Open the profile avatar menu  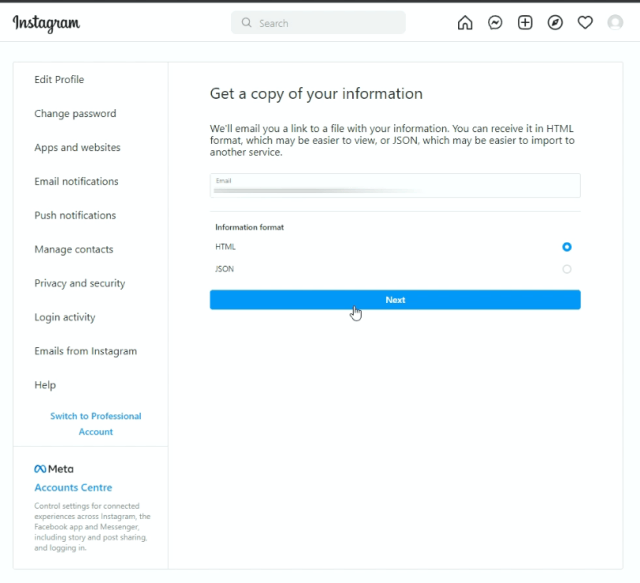click(x=615, y=22)
